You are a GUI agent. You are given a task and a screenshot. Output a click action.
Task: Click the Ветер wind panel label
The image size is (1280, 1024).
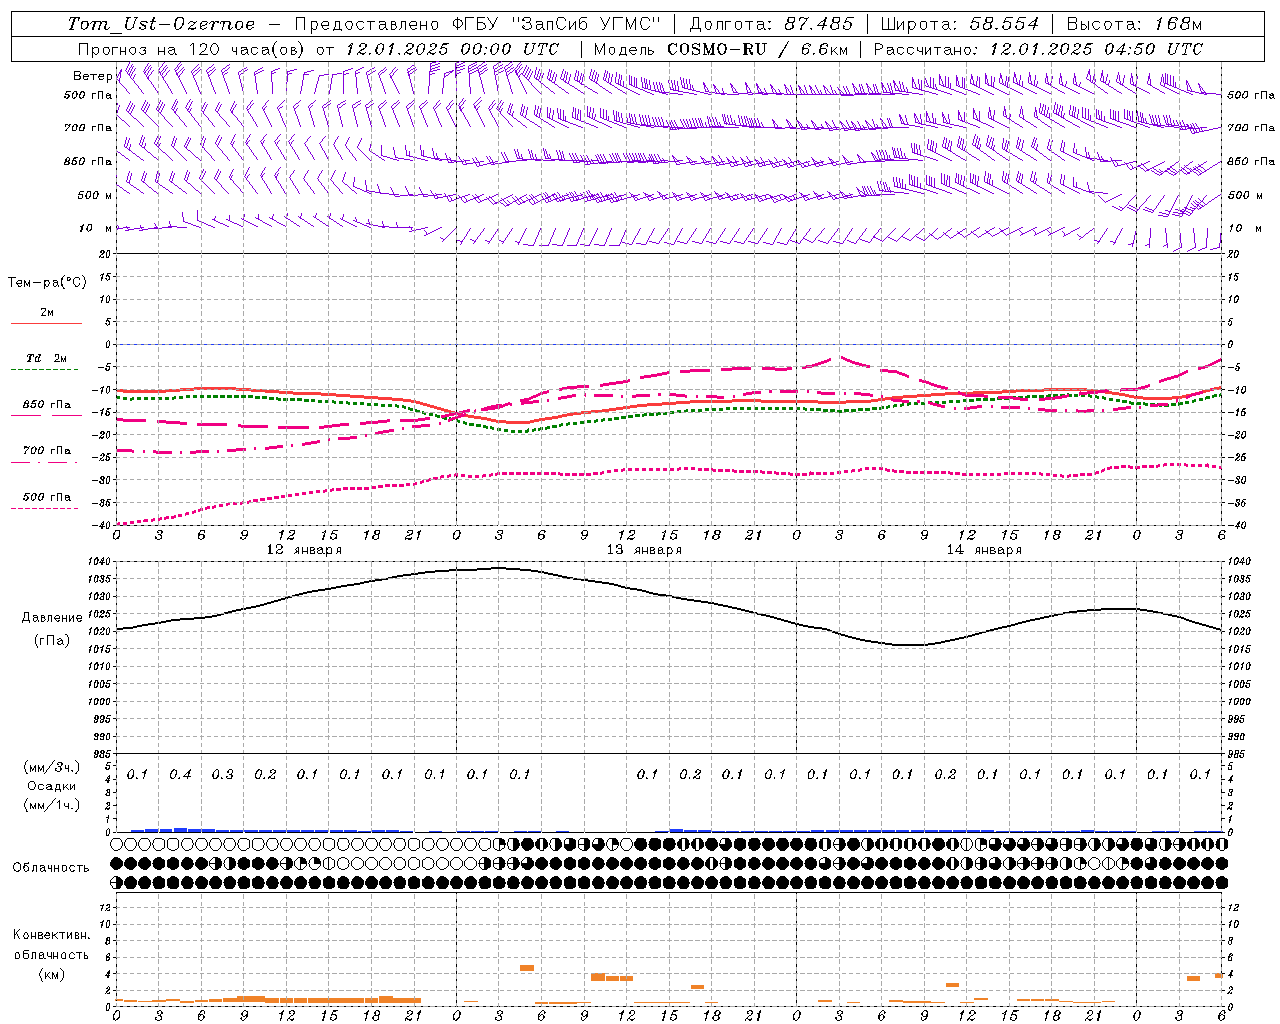[x=92, y=76]
